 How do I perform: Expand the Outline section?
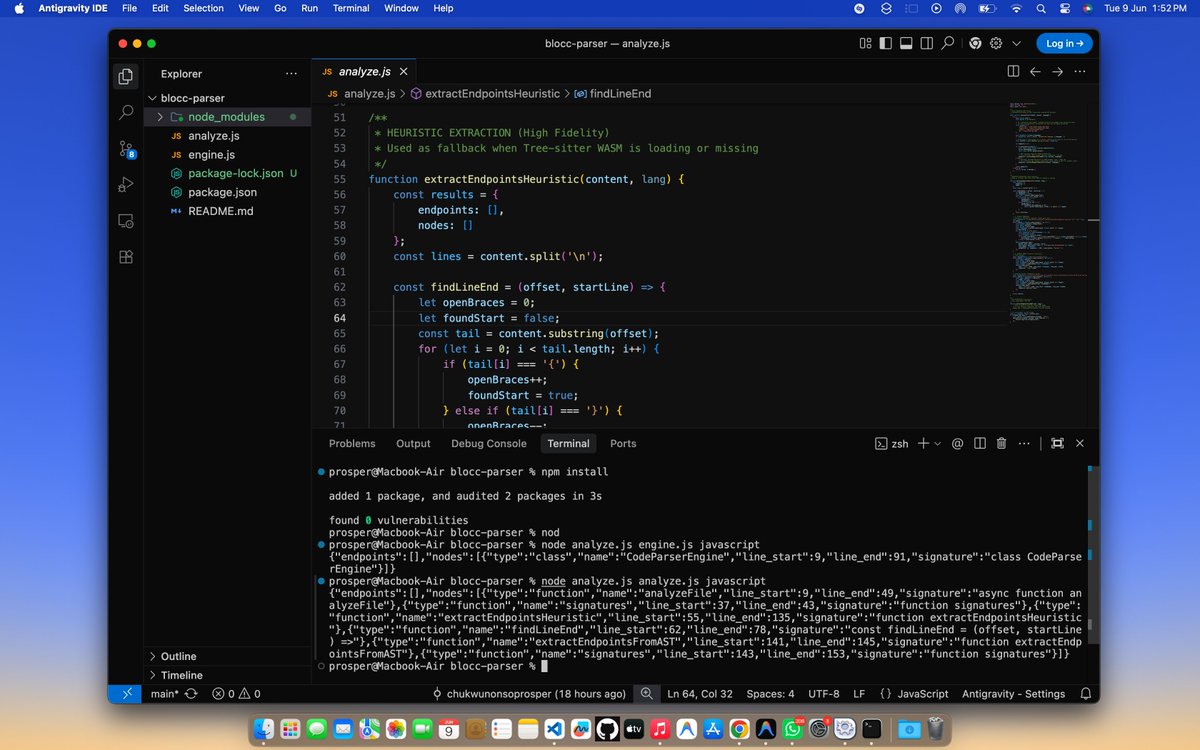(178, 656)
